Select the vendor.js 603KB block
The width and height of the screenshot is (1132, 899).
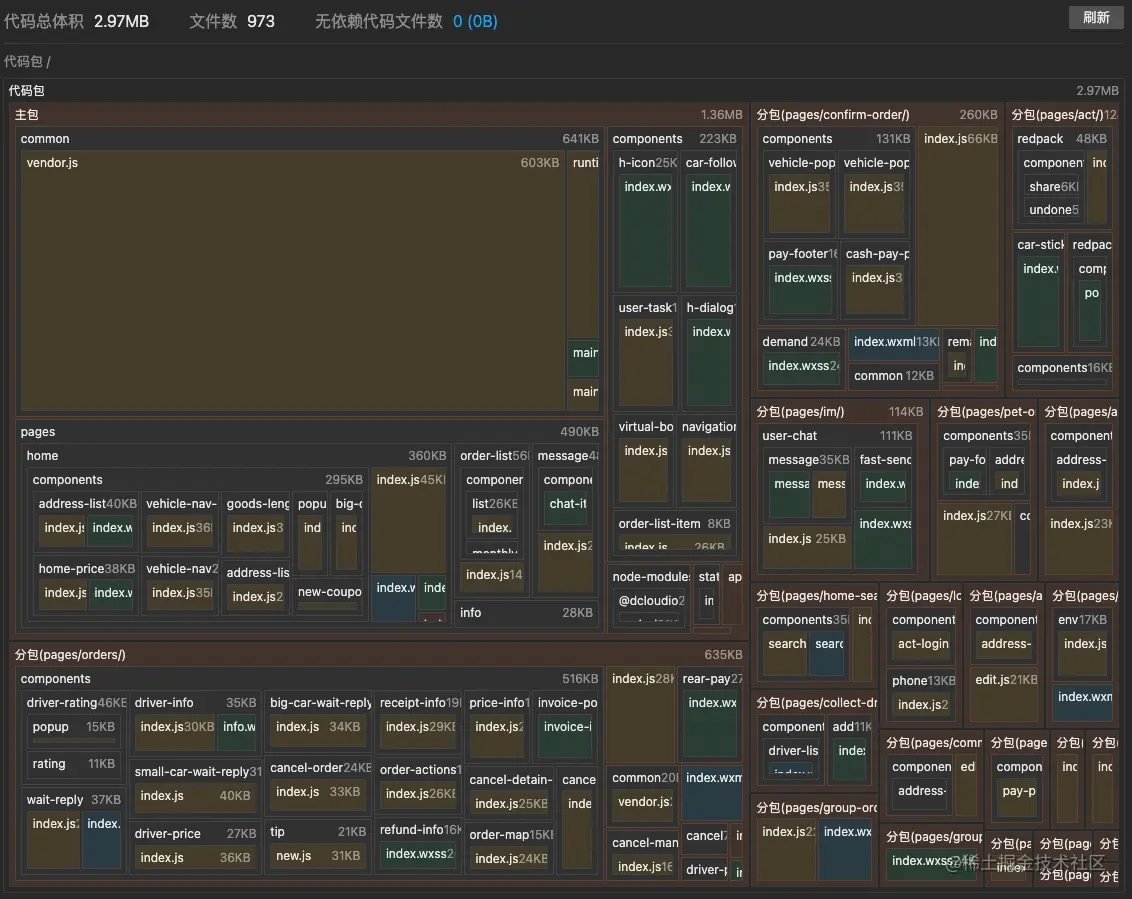(292, 281)
